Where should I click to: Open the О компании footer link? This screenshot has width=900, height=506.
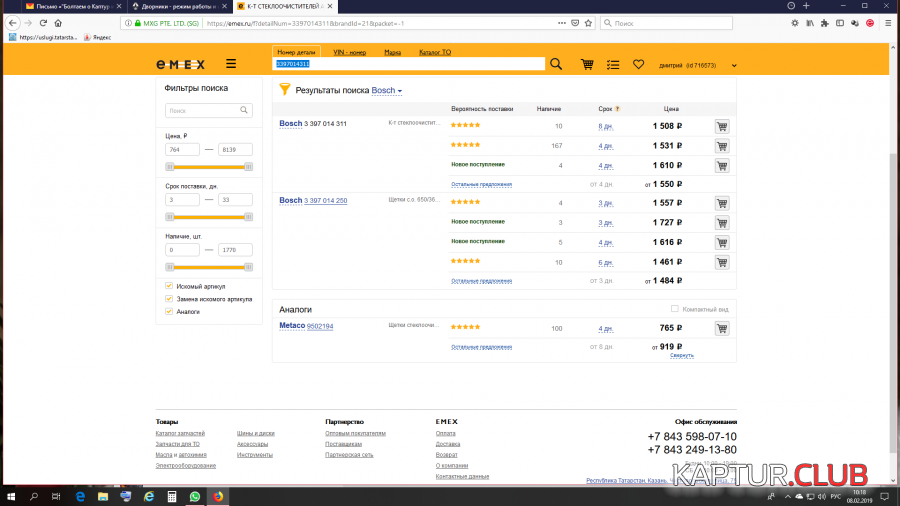452,465
